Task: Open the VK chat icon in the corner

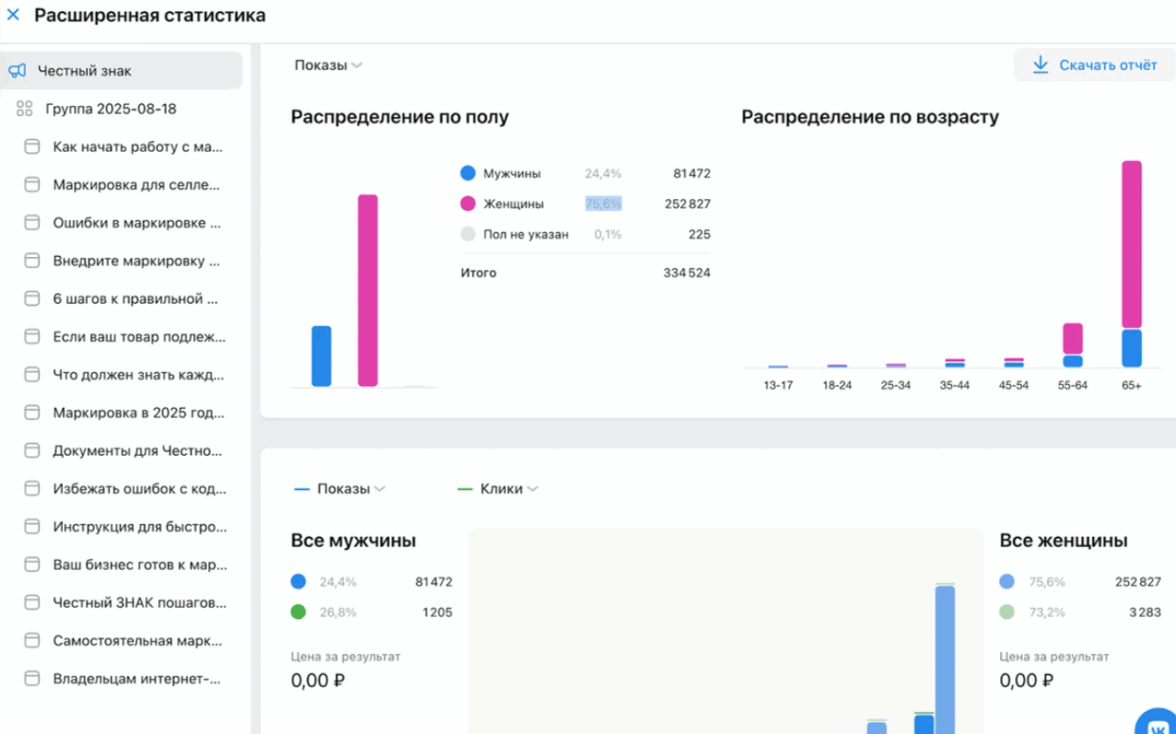Action: (1158, 722)
